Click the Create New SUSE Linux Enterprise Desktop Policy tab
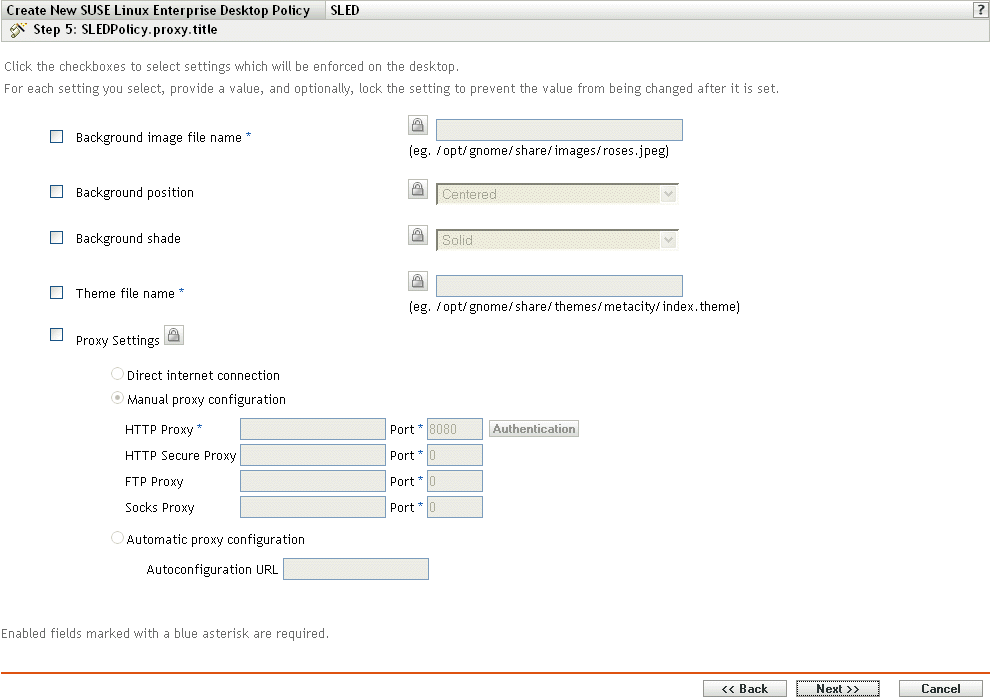991x700 pixels. (160, 10)
